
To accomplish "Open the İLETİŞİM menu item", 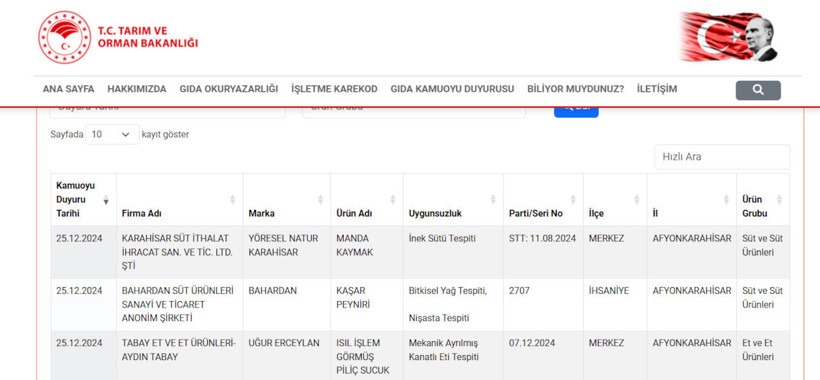I will point(657,89).
